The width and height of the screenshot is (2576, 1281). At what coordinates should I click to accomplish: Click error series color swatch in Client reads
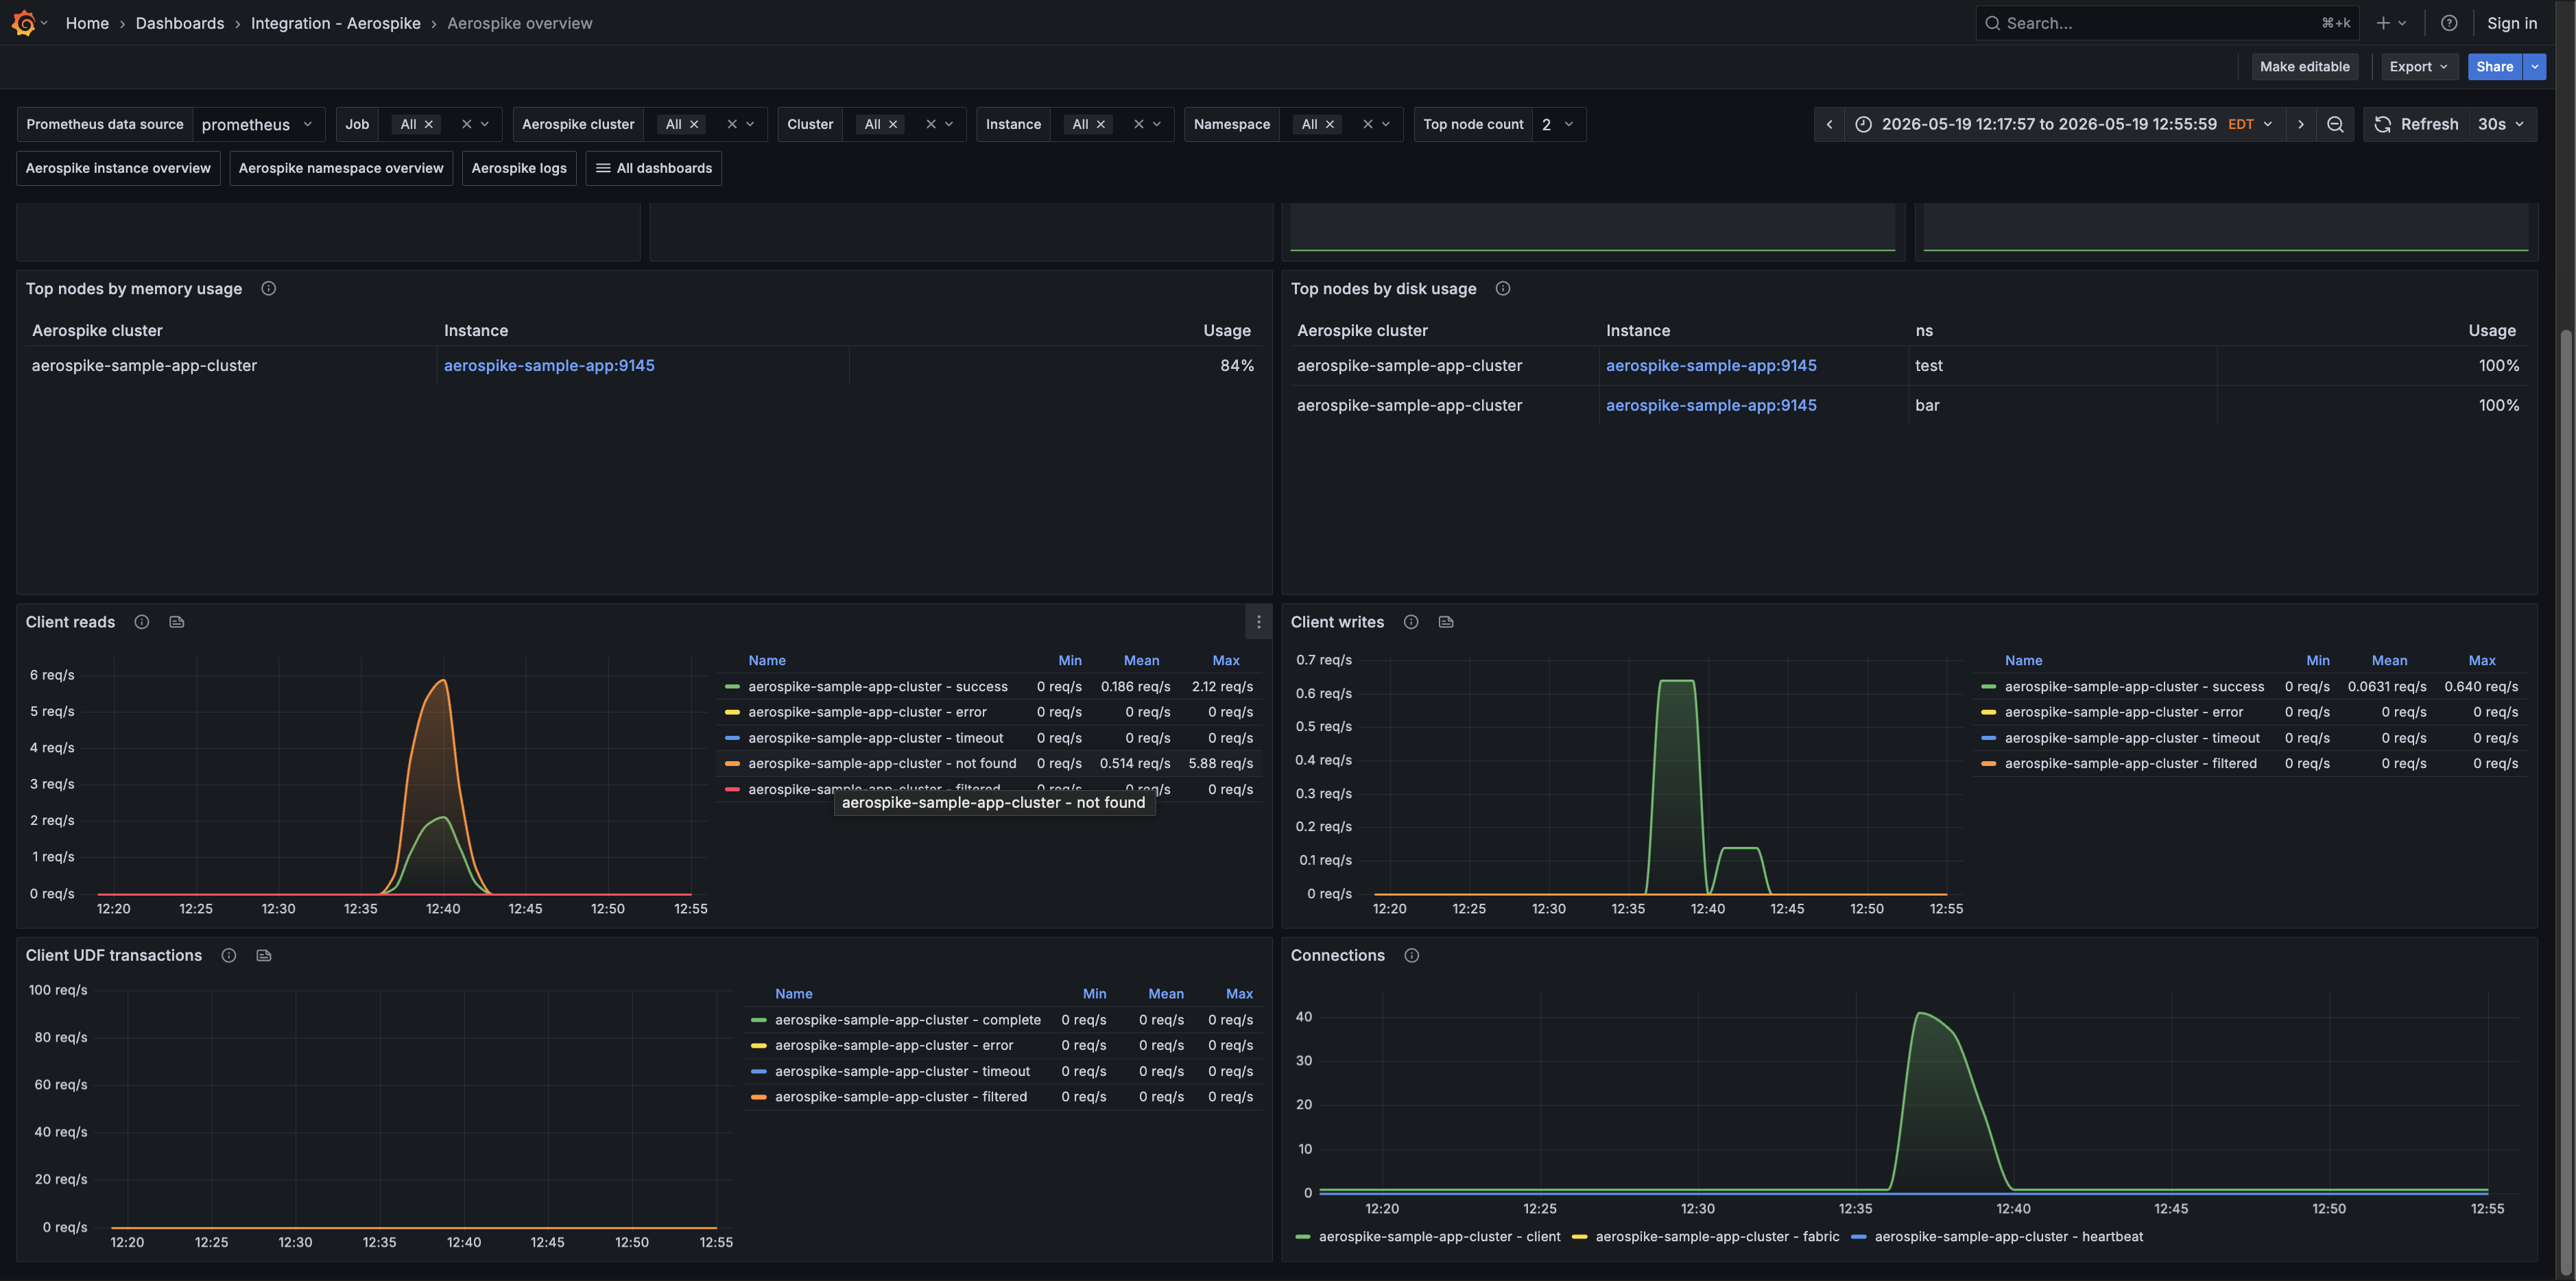732,712
